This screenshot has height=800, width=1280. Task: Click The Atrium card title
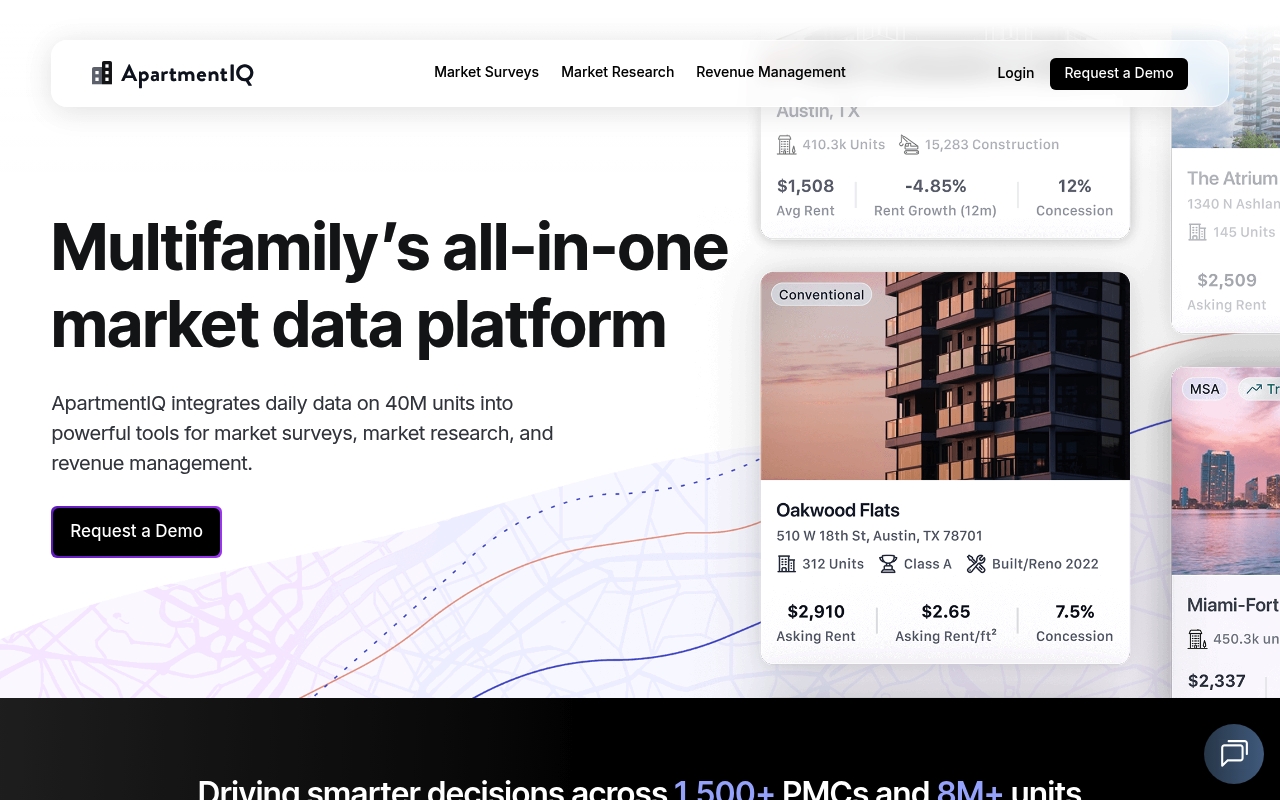[1233, 178]
